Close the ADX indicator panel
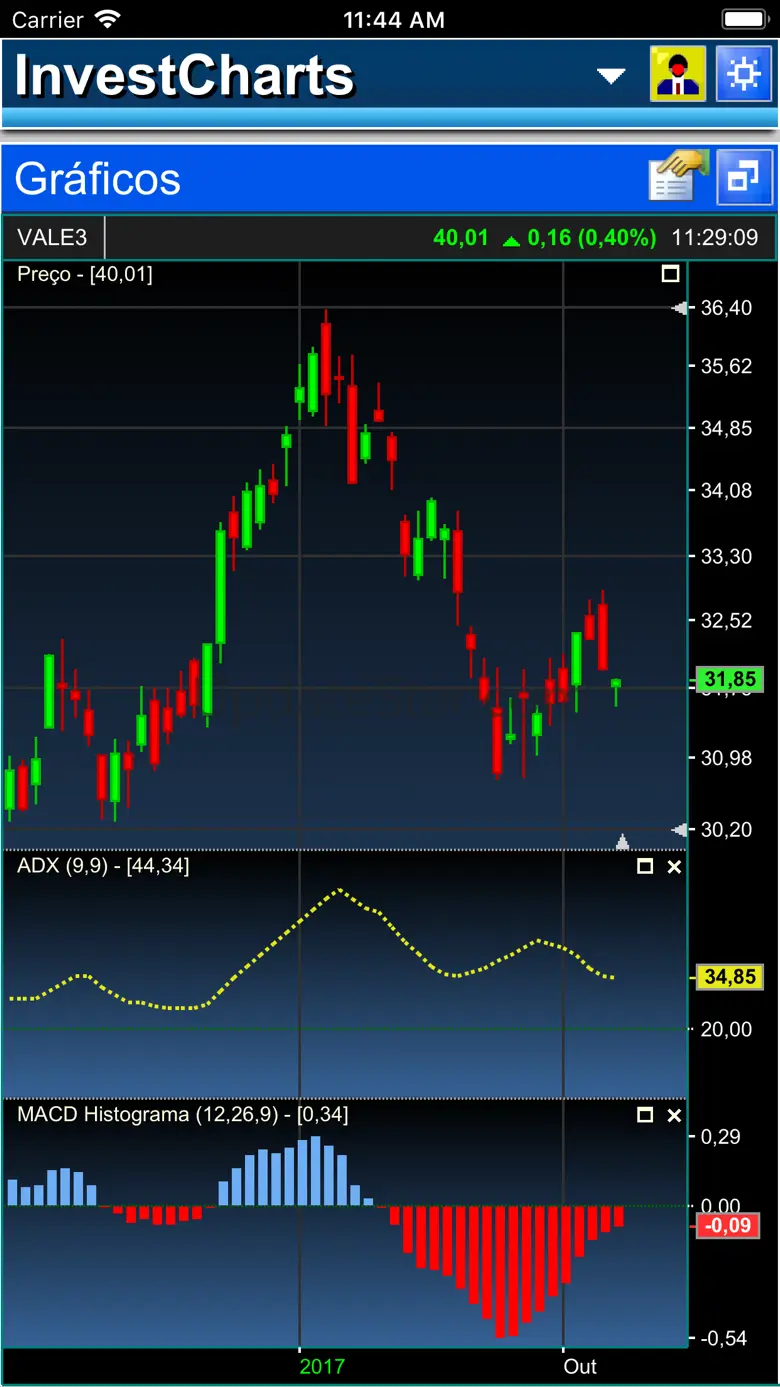Image resolution: width=780 pixels, height=1387 pixels. click(x=674, y=866)
